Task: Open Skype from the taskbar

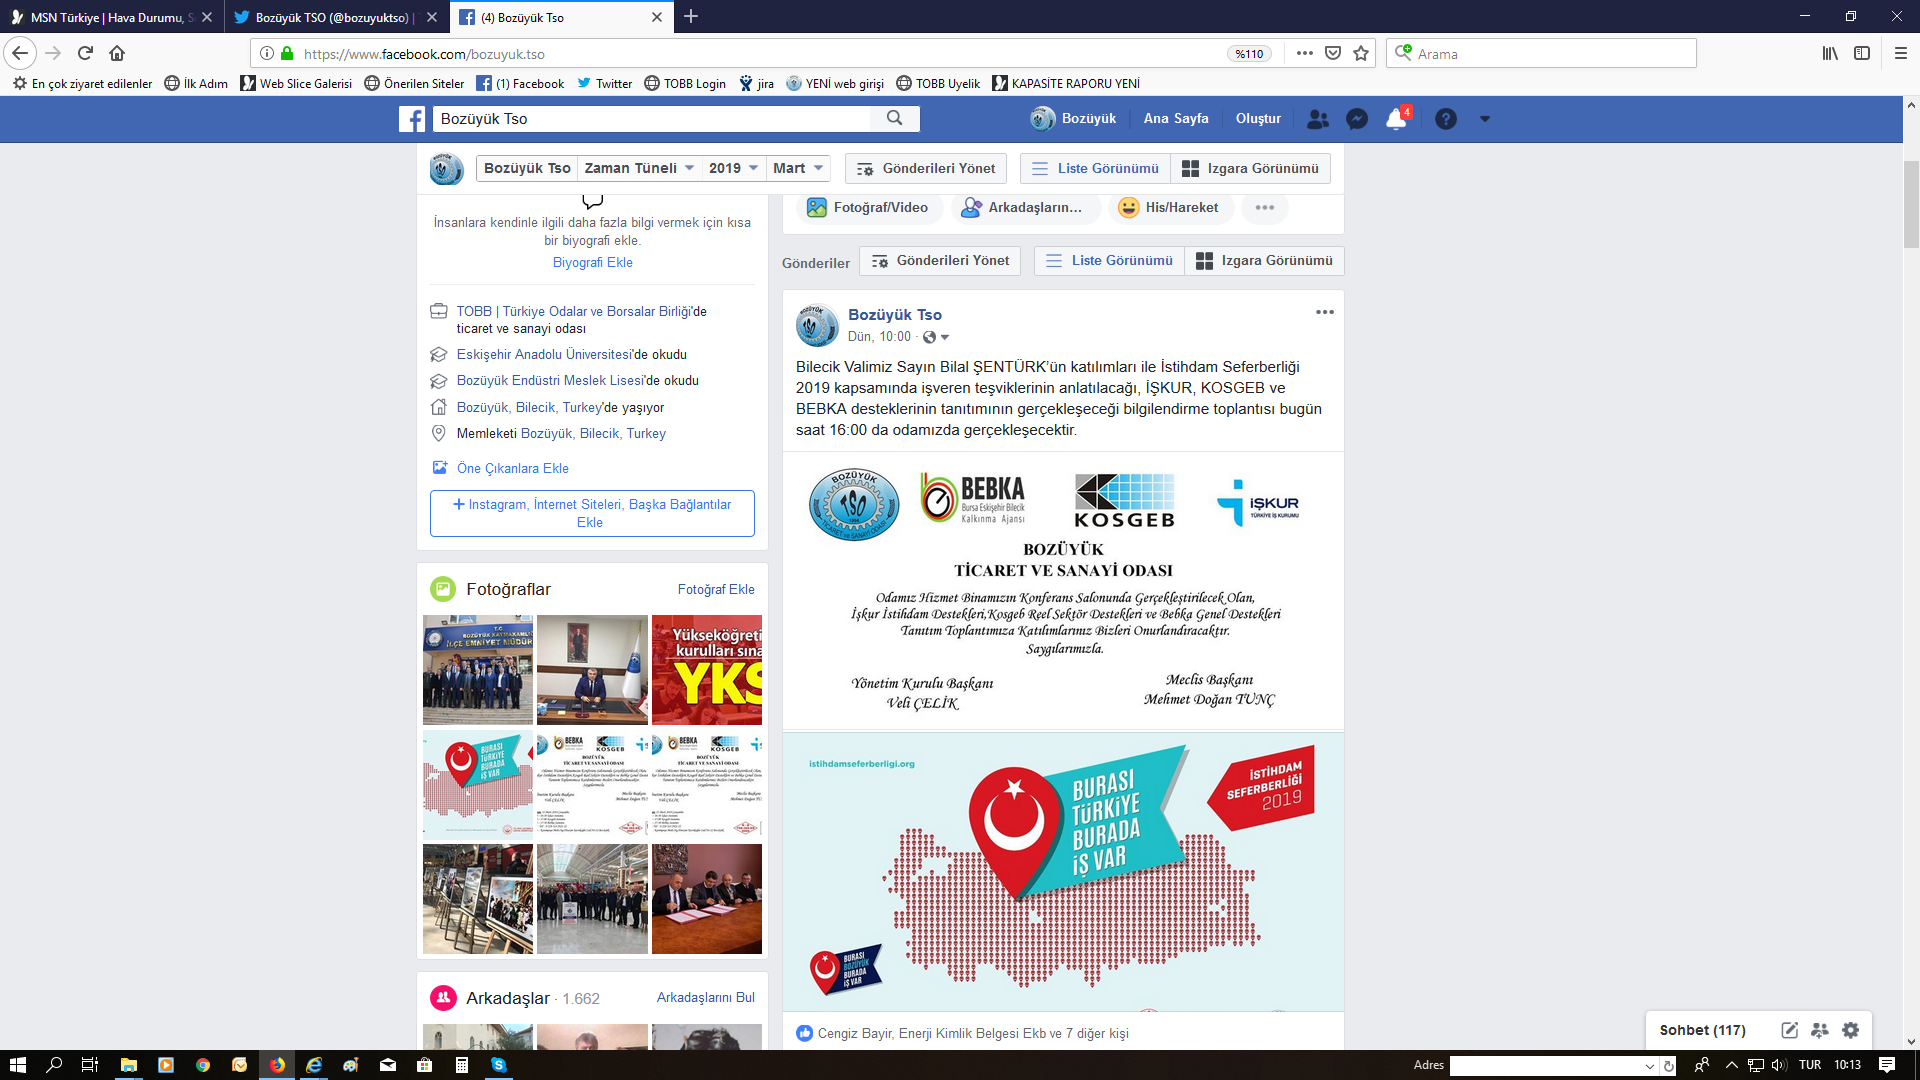Action: pos(499,1065)
